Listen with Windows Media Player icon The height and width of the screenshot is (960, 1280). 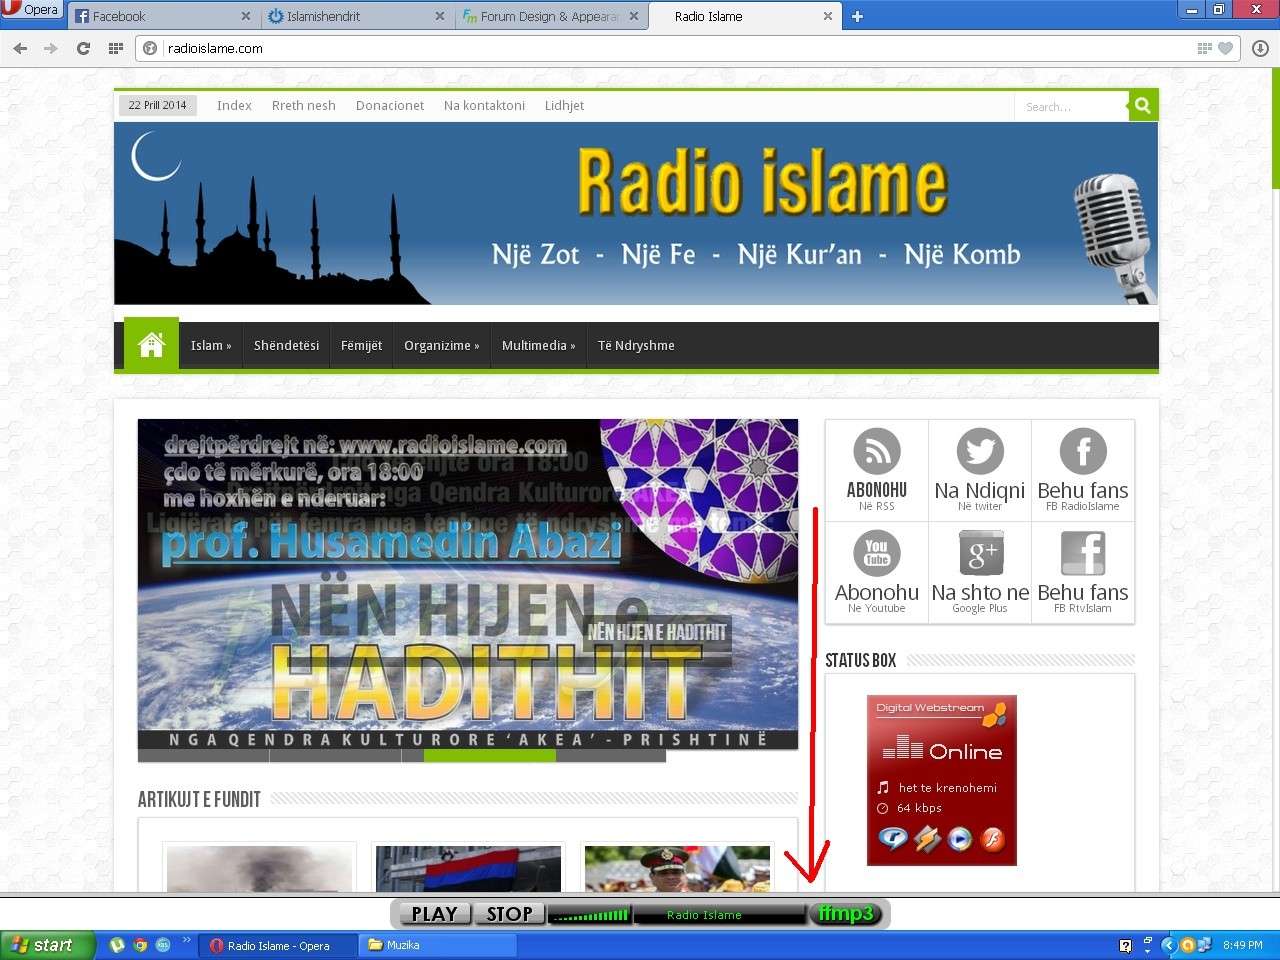pyautogui.click(x=960, y=839)
